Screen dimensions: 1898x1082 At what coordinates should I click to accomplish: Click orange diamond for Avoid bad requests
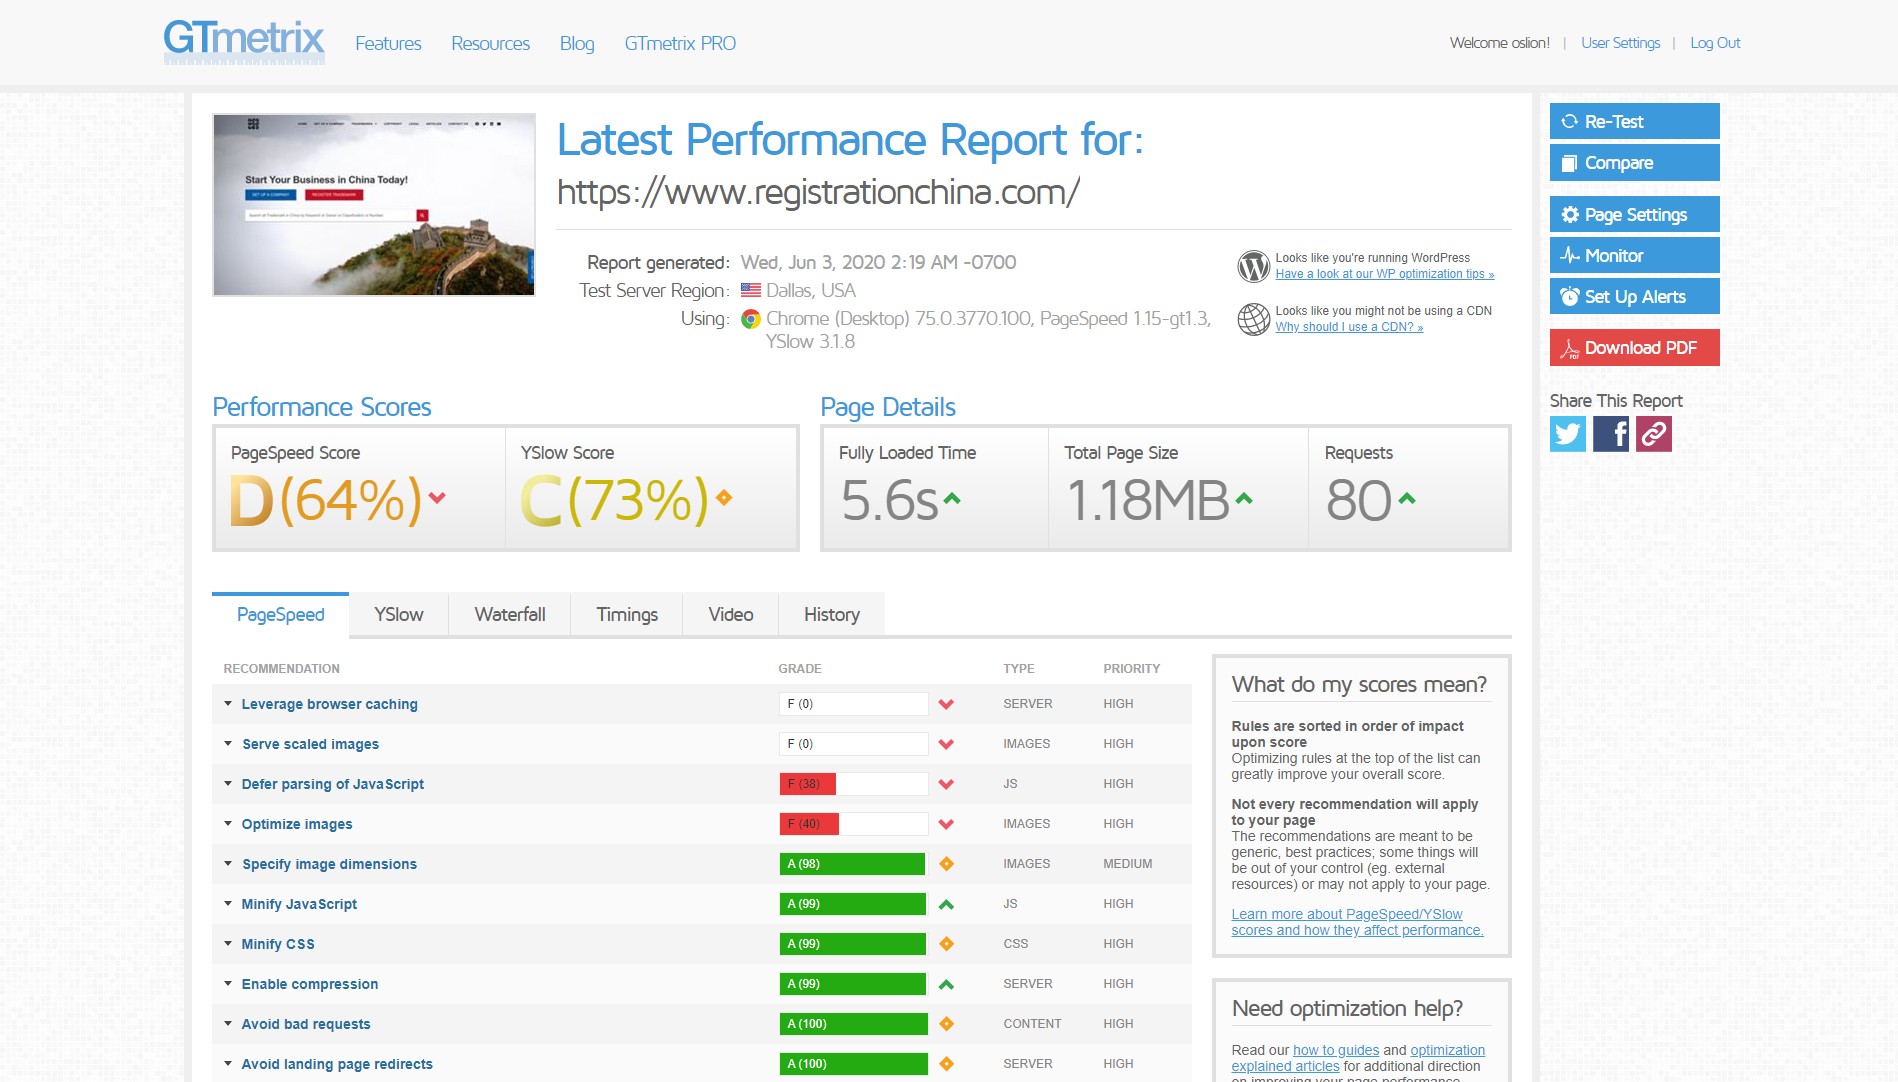[946, 1024]
